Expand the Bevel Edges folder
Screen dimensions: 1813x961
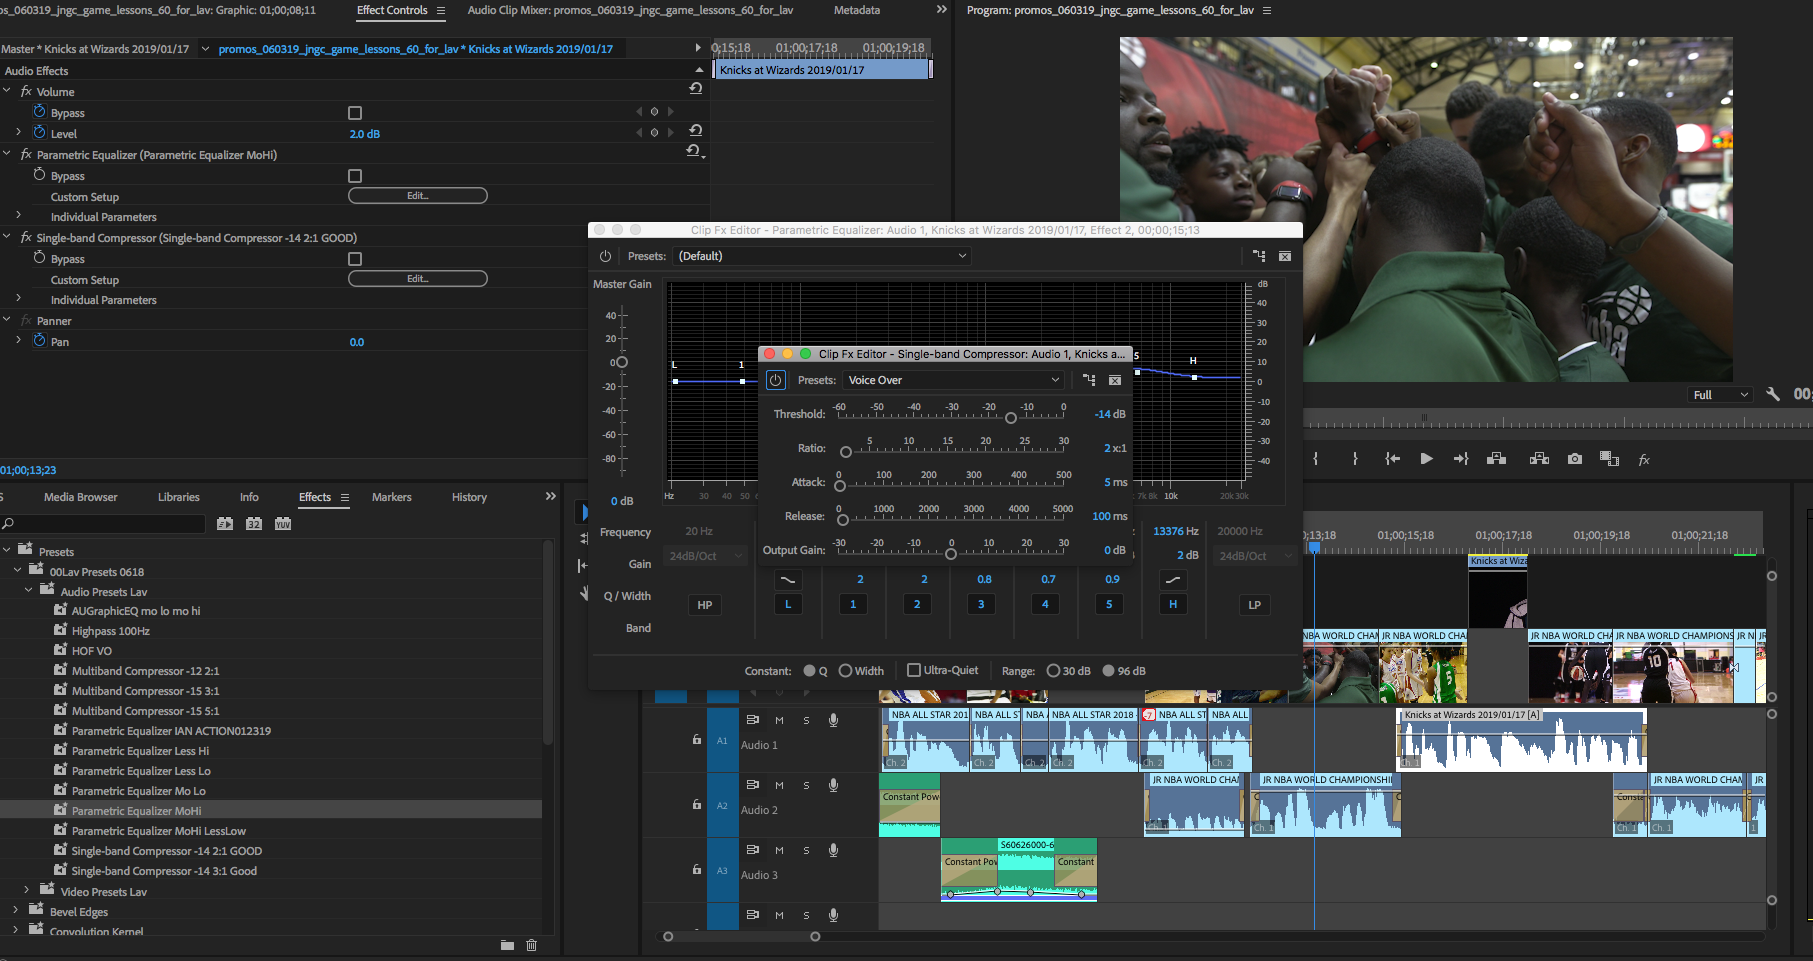coord(15,910)
